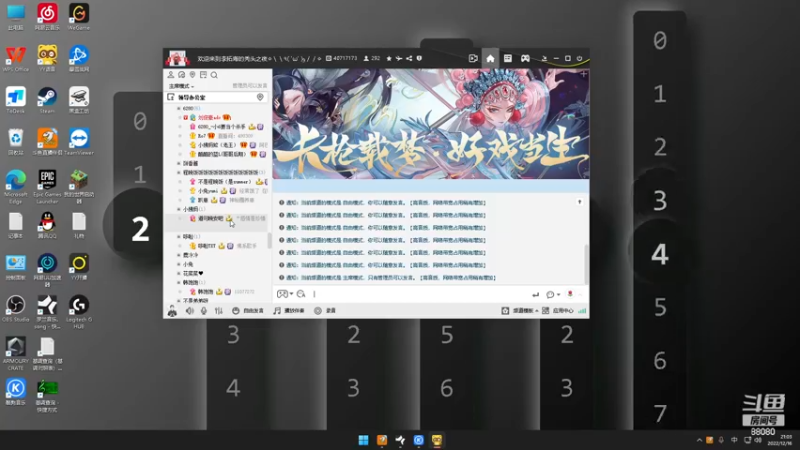Collapse the 6200 sub-channel group
Screen dimensions: 800x450
coord(179,108)
